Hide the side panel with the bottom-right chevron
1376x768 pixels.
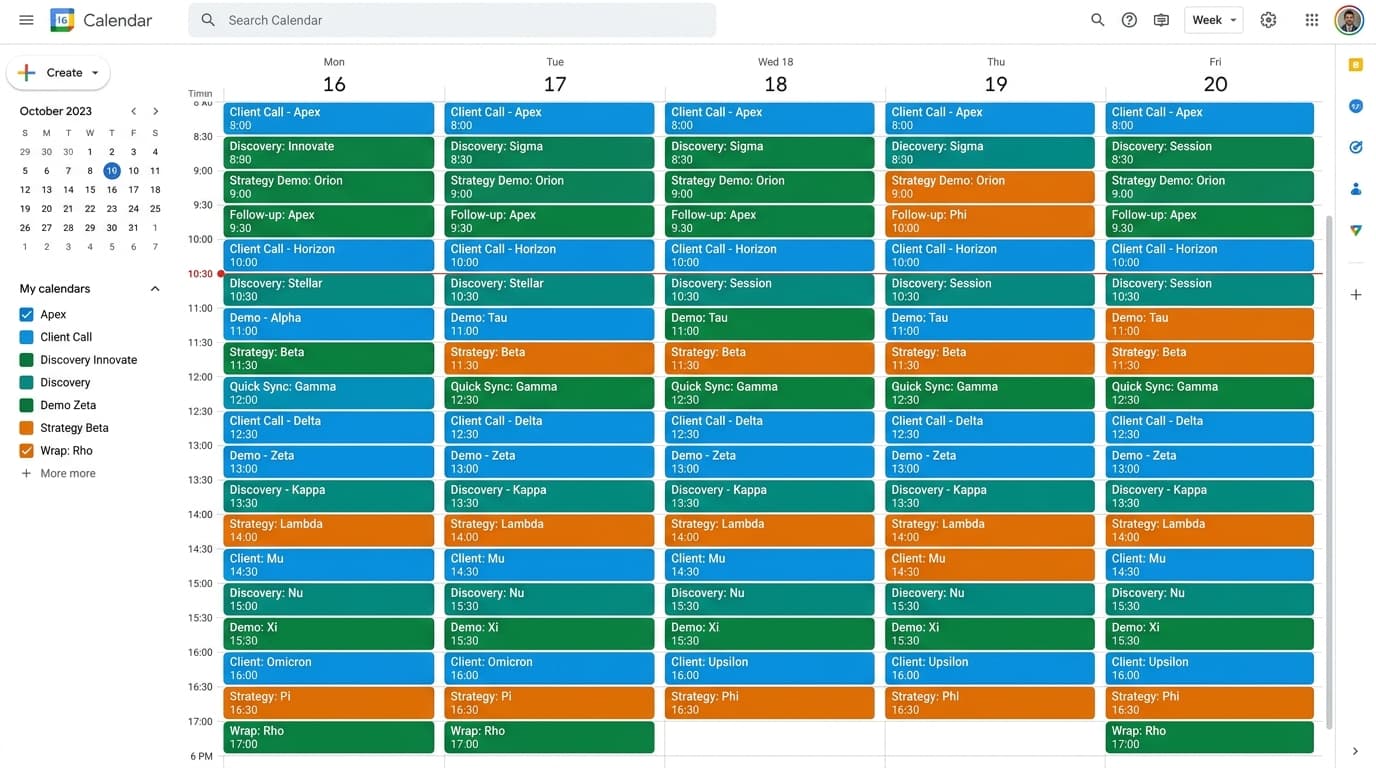pyautogui.click(x=1356, y=751)
